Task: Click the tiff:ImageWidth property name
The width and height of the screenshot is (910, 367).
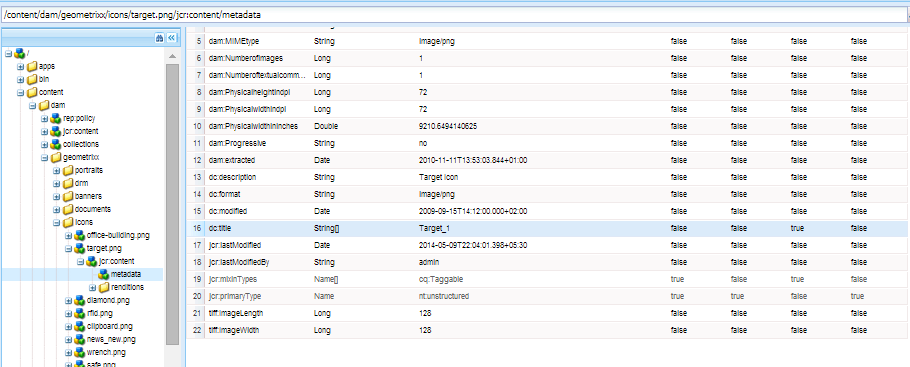Action: (x=234, y=330)
